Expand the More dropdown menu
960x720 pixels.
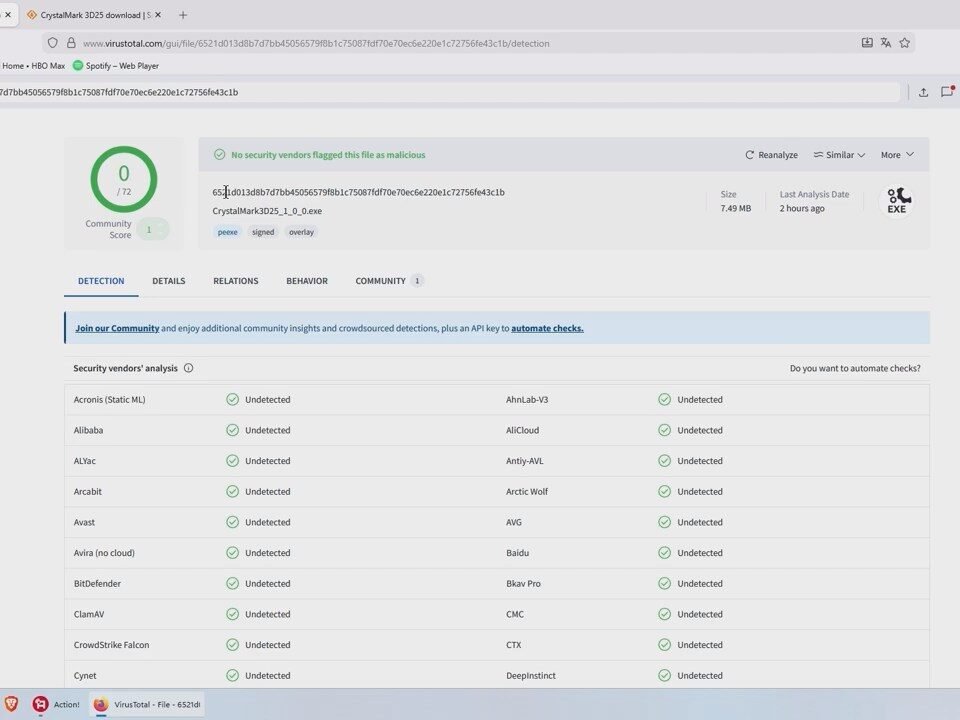pyautogui.click(x=897, y=155)
